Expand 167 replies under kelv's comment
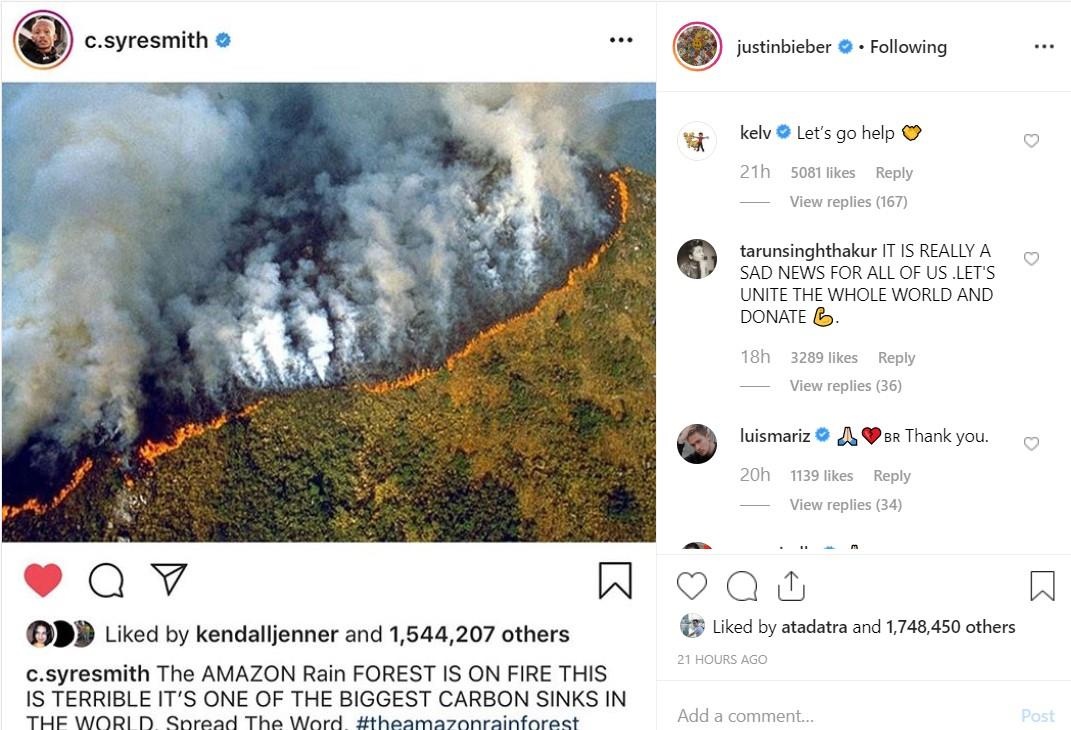The width and height of the screenshot is (1071, 730). (x=848, y=202)
